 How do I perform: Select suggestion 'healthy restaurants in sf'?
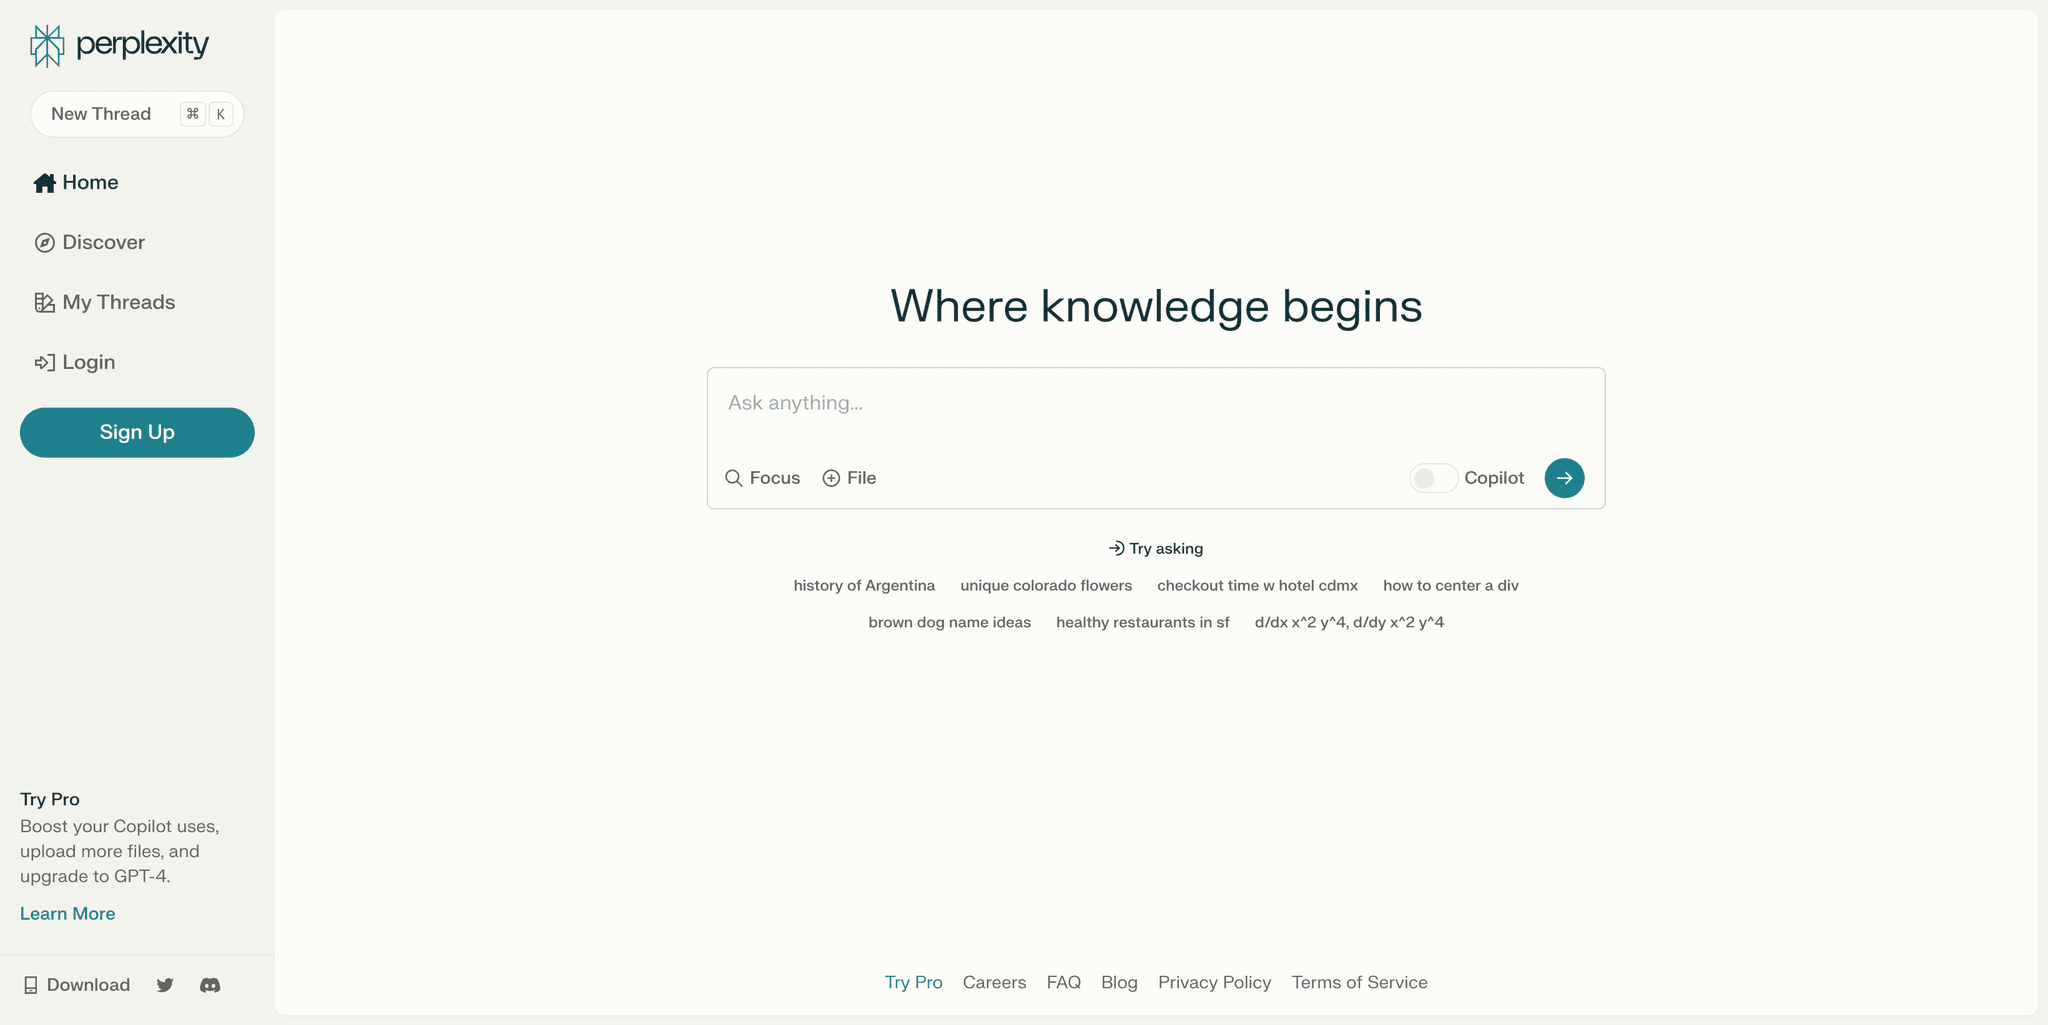point(1143,623)
